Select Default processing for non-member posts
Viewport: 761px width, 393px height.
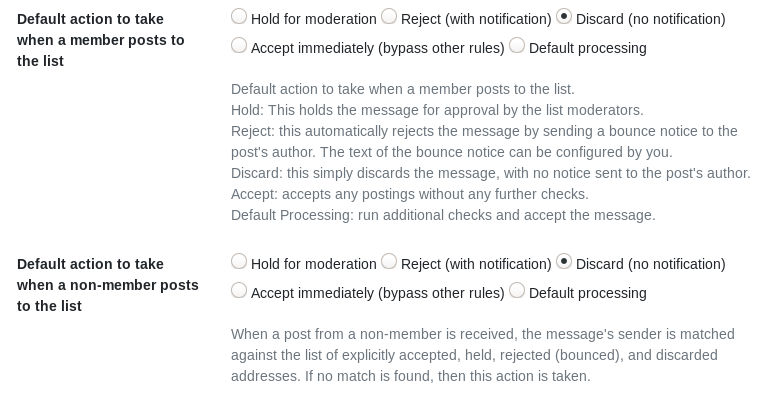(x=517, y=291)
